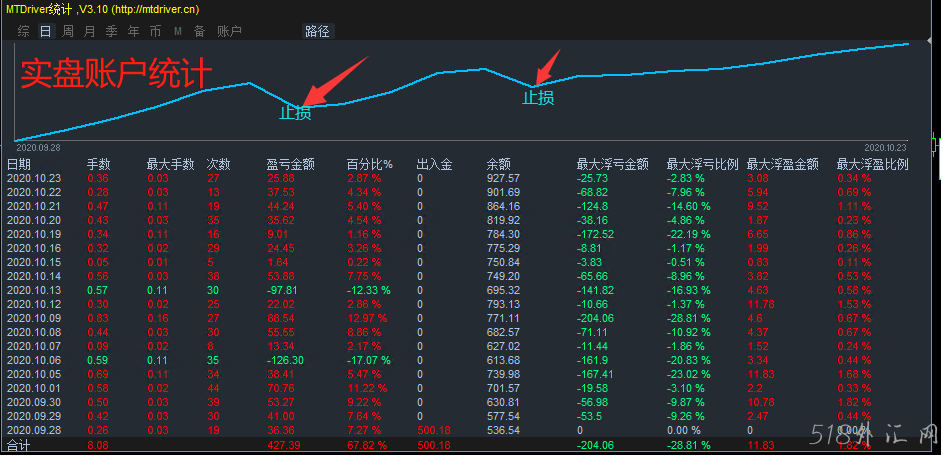Click the 88.54 profit cell
943x457 pixels.
click(280, 318)
